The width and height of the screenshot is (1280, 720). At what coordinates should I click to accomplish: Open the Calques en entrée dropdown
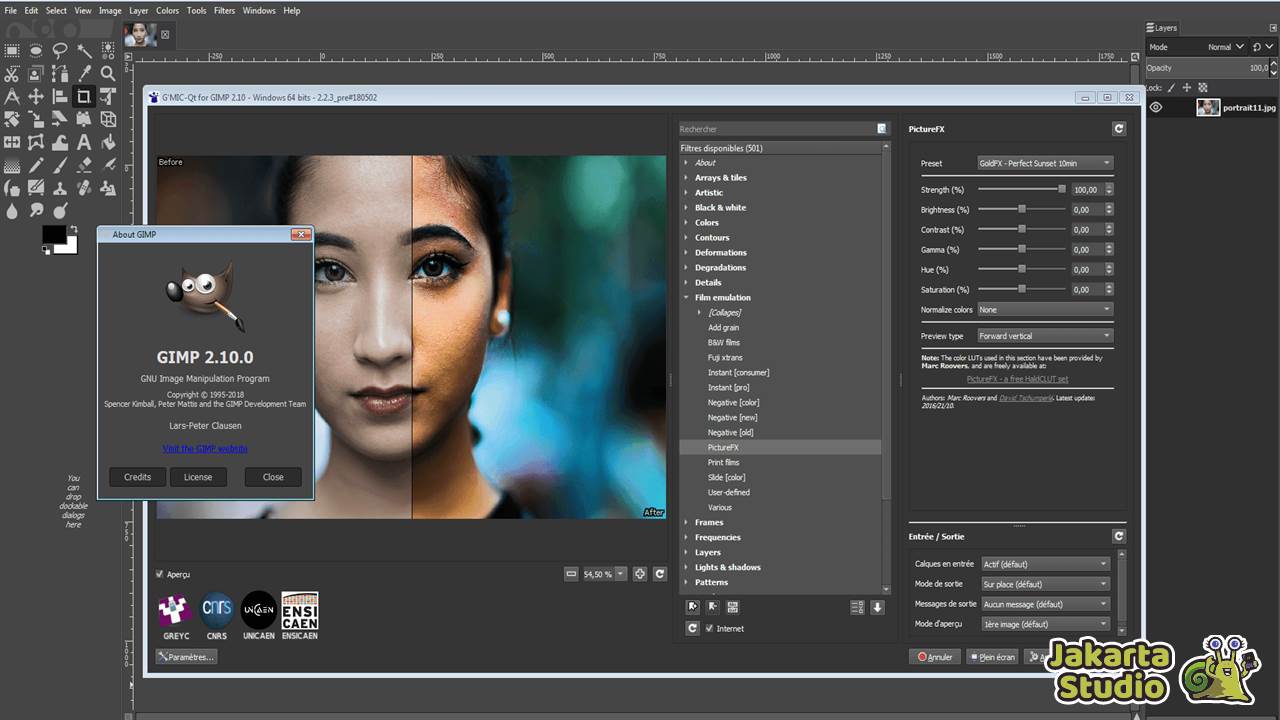(1045, 564)
